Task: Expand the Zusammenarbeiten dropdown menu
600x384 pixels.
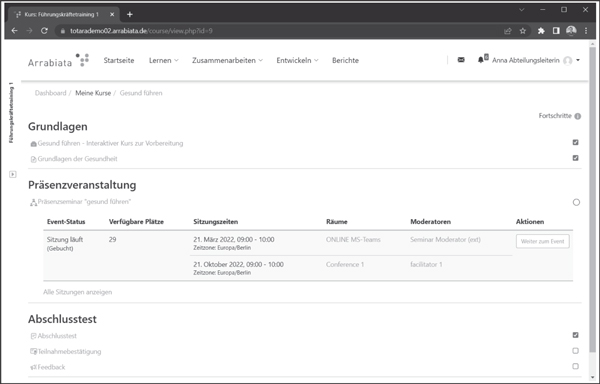Action: [x=227, y=60]
